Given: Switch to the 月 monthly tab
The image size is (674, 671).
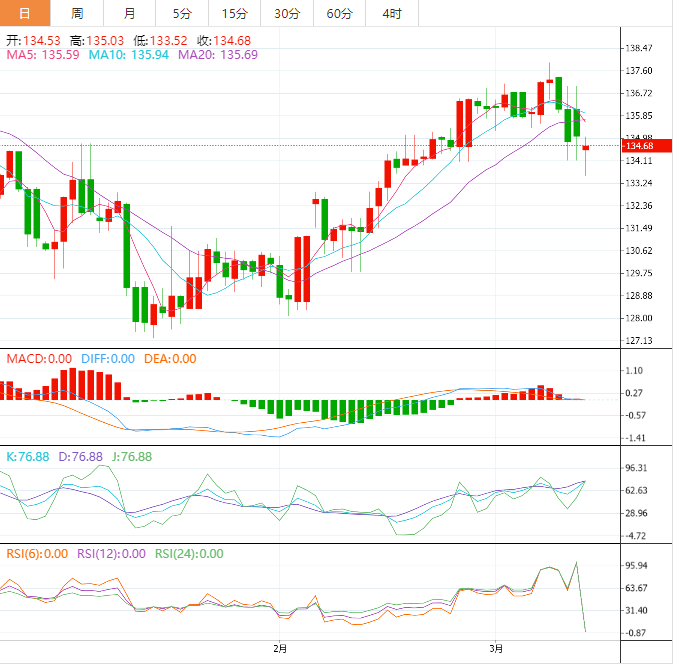Looking at the screenshot, I should (129, 13).
